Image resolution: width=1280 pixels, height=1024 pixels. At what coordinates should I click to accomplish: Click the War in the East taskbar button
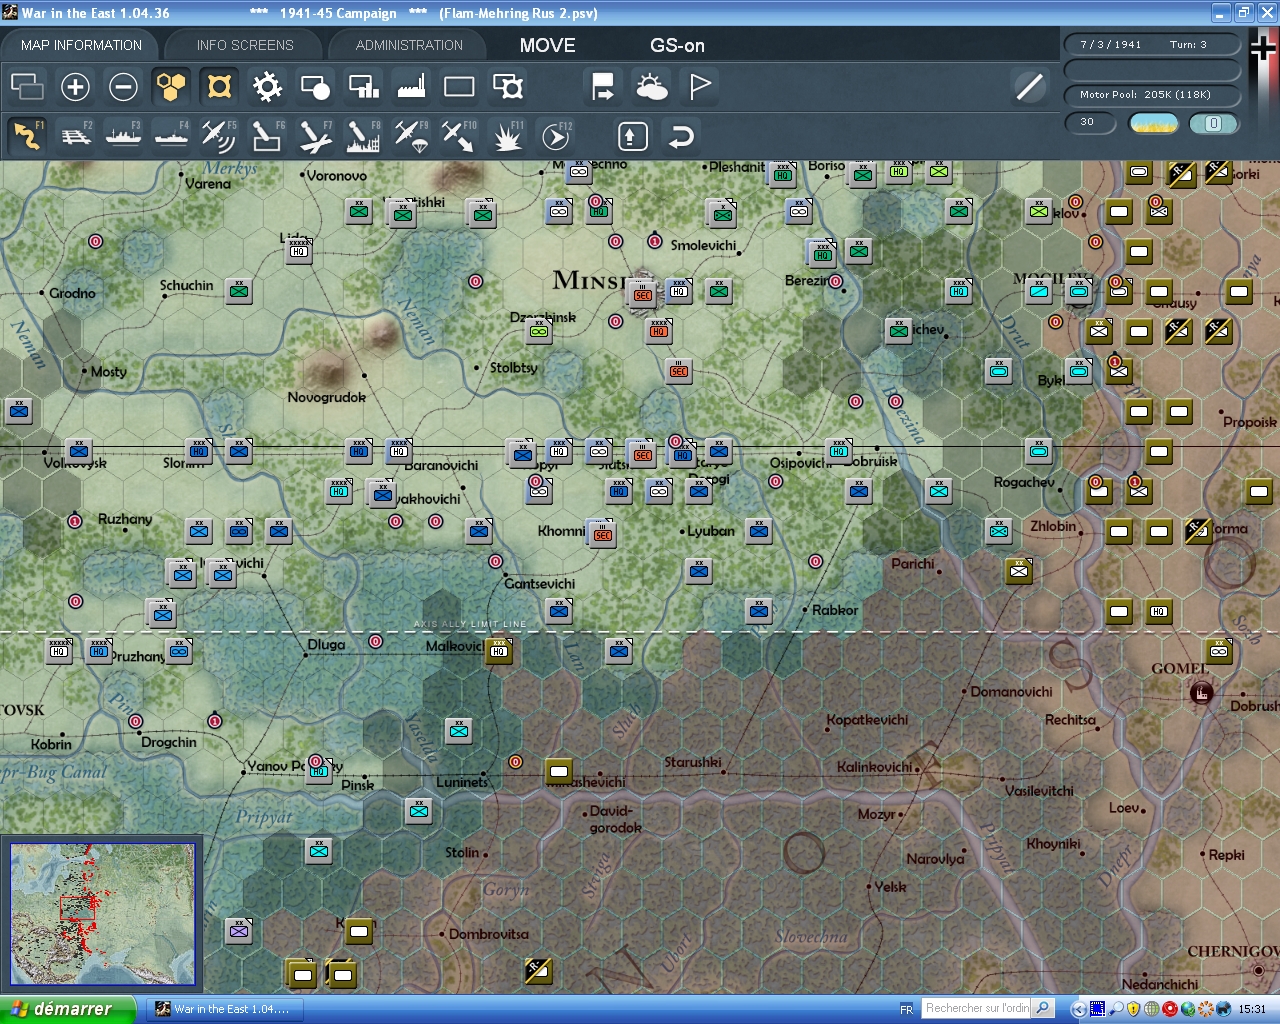pyautogui.click(x=225, y=1009)
